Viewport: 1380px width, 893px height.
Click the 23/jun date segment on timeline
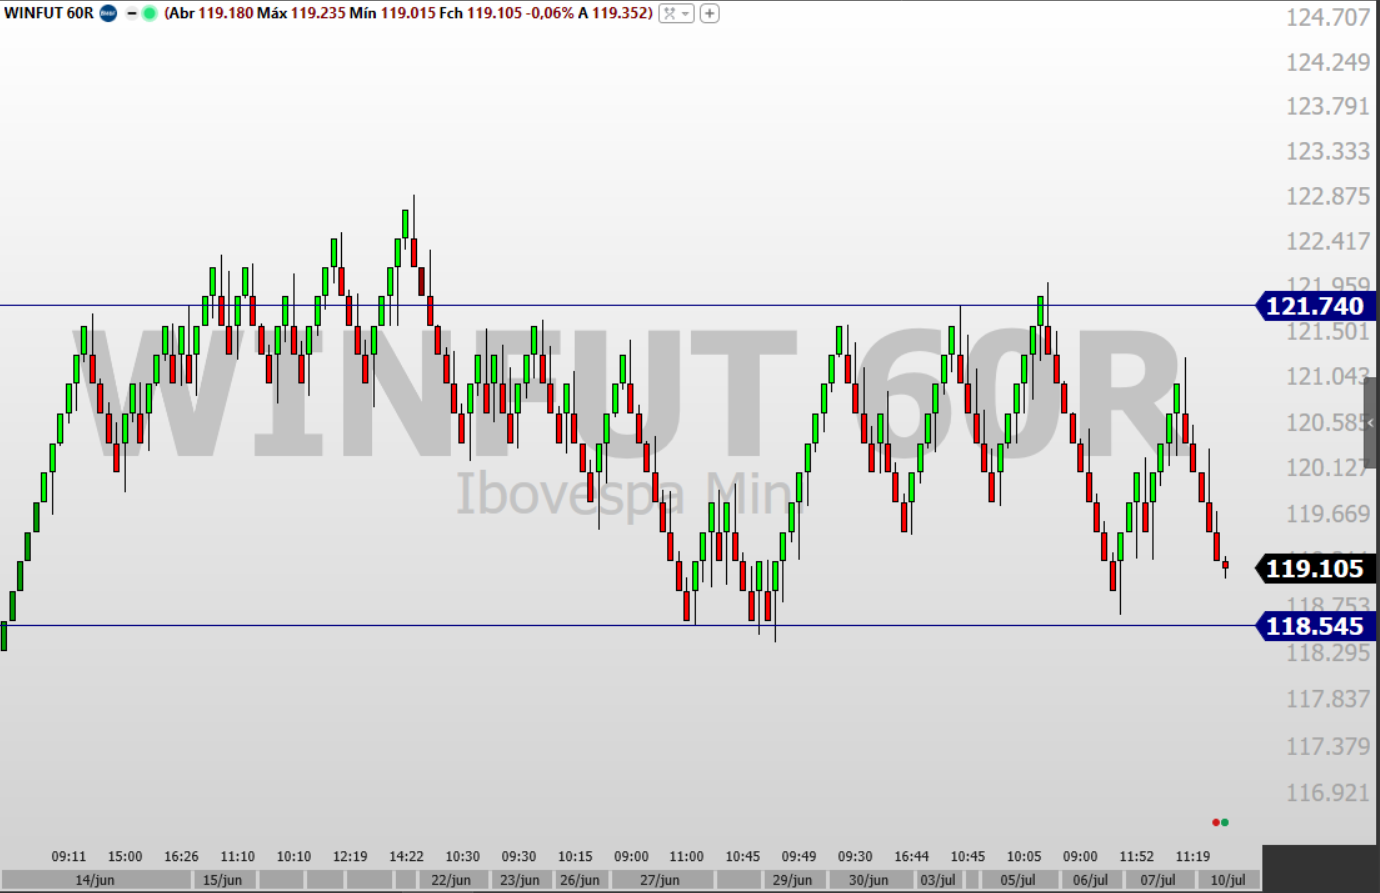point(520,880)
